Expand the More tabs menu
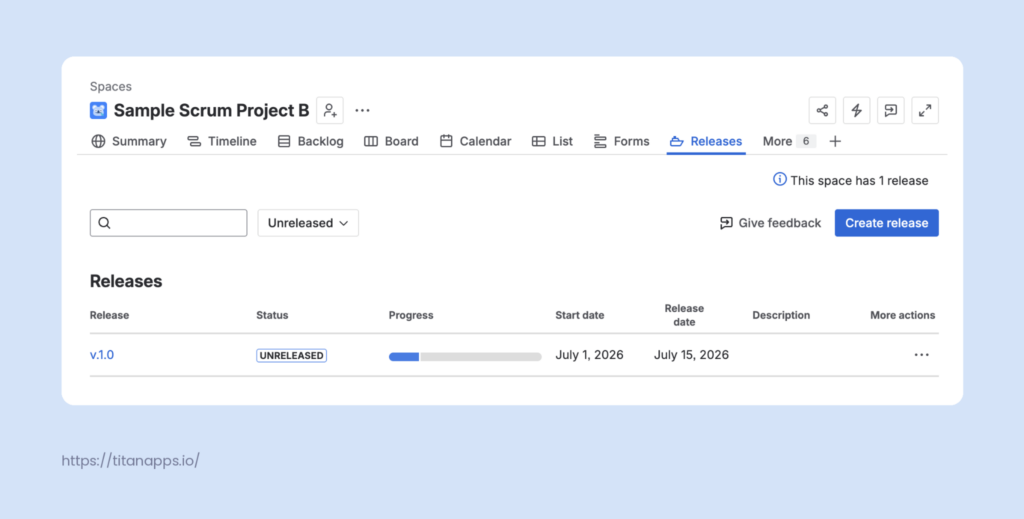1024x519 pixels. click(x=789, y=141)
